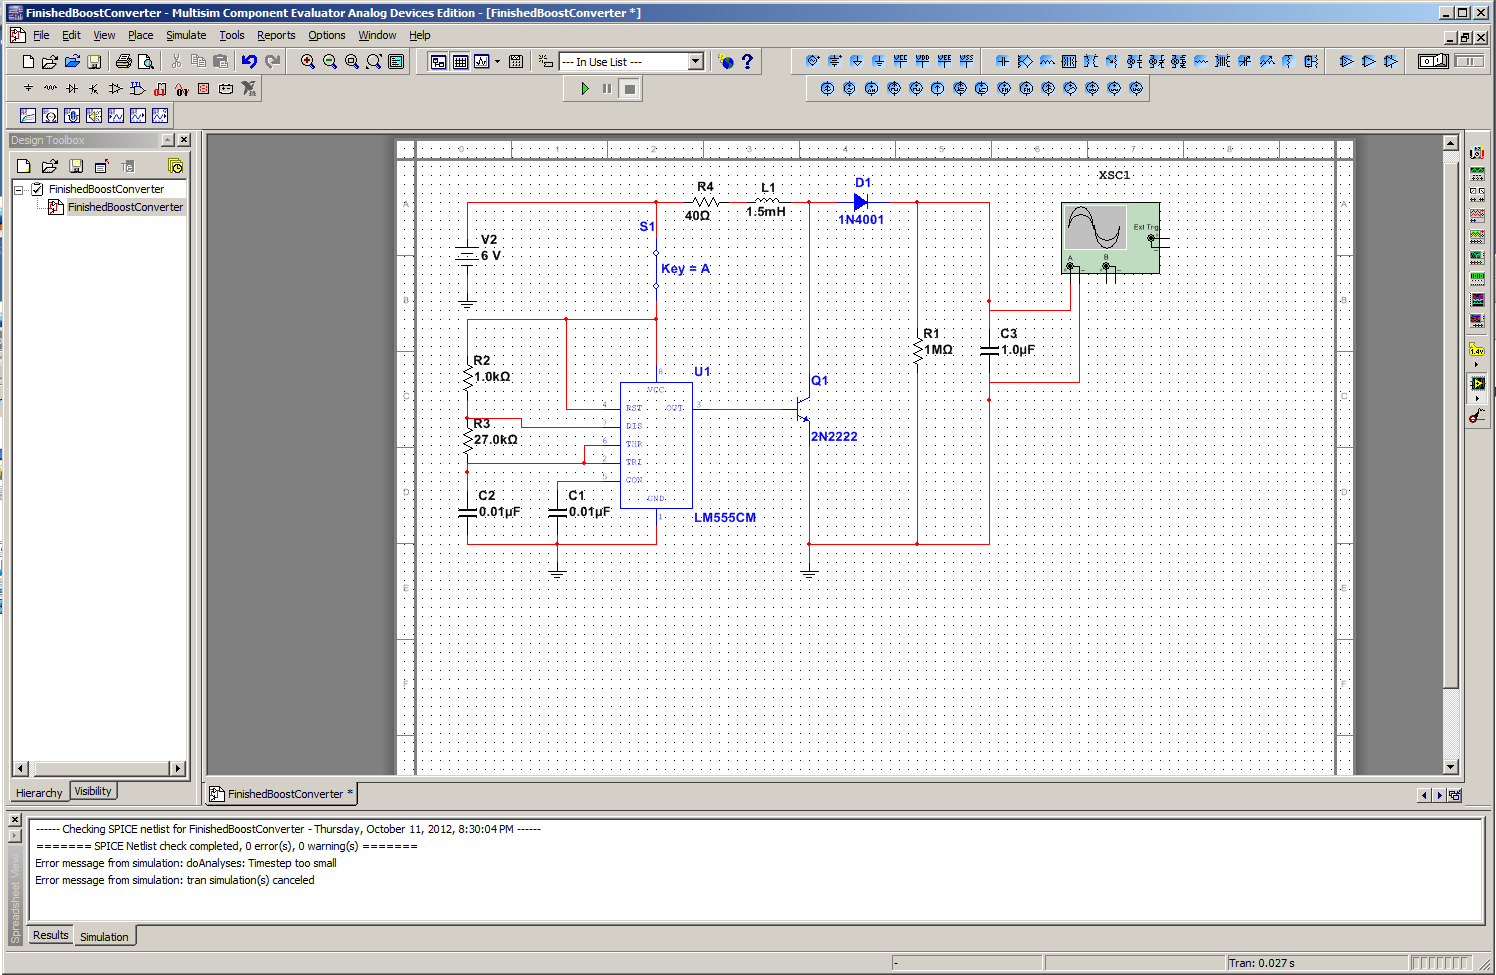Click the Design Toolbox's save icon

point(76,166)
